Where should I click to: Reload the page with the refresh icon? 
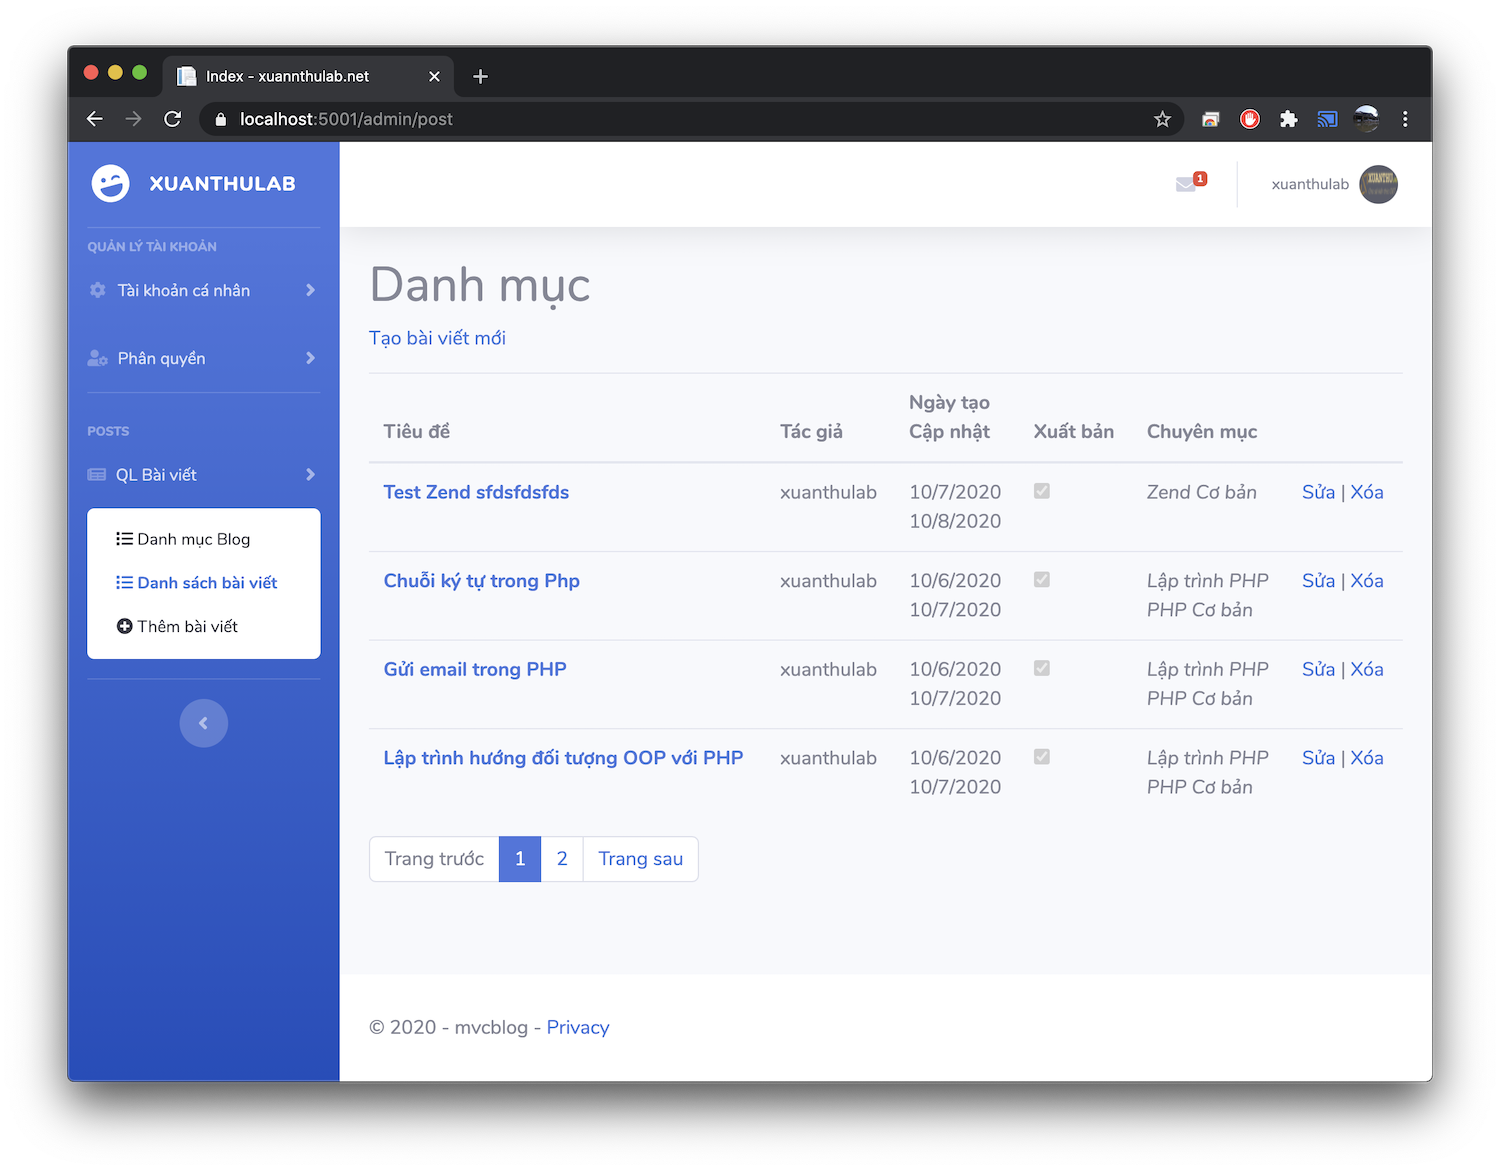coord(173,119)
